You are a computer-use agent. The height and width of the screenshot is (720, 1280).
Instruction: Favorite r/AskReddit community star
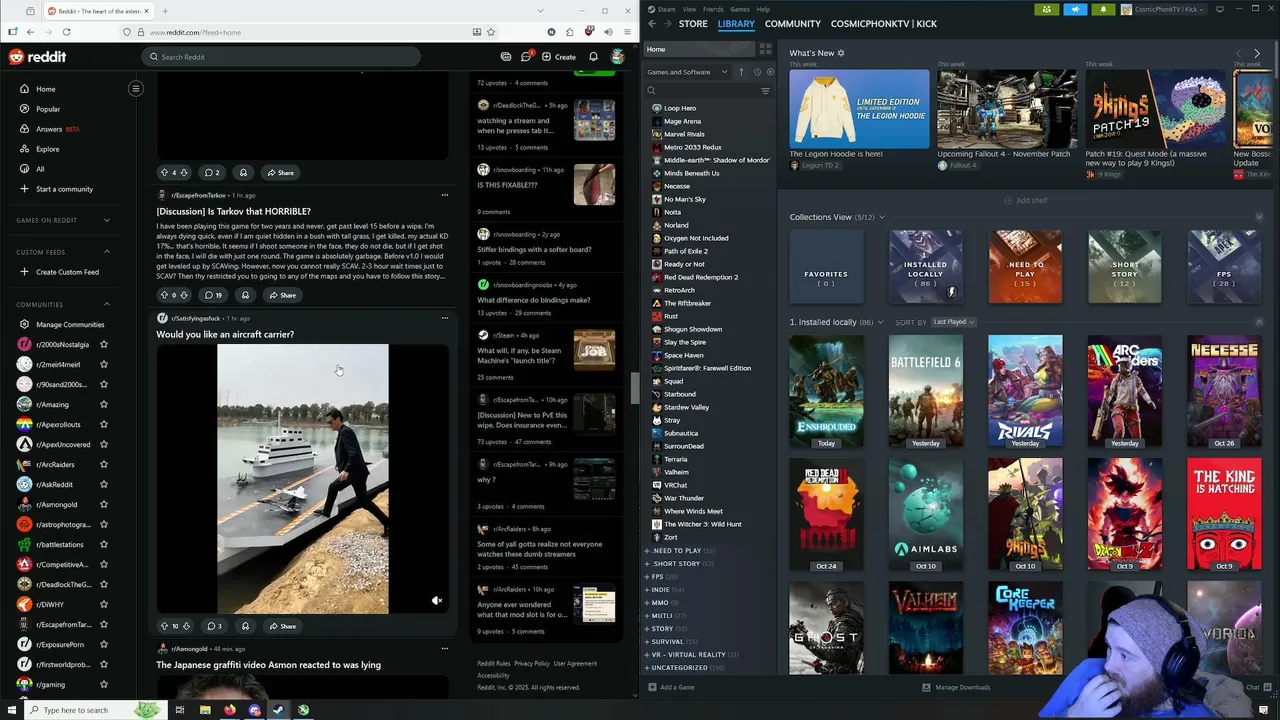click(104, 484)
